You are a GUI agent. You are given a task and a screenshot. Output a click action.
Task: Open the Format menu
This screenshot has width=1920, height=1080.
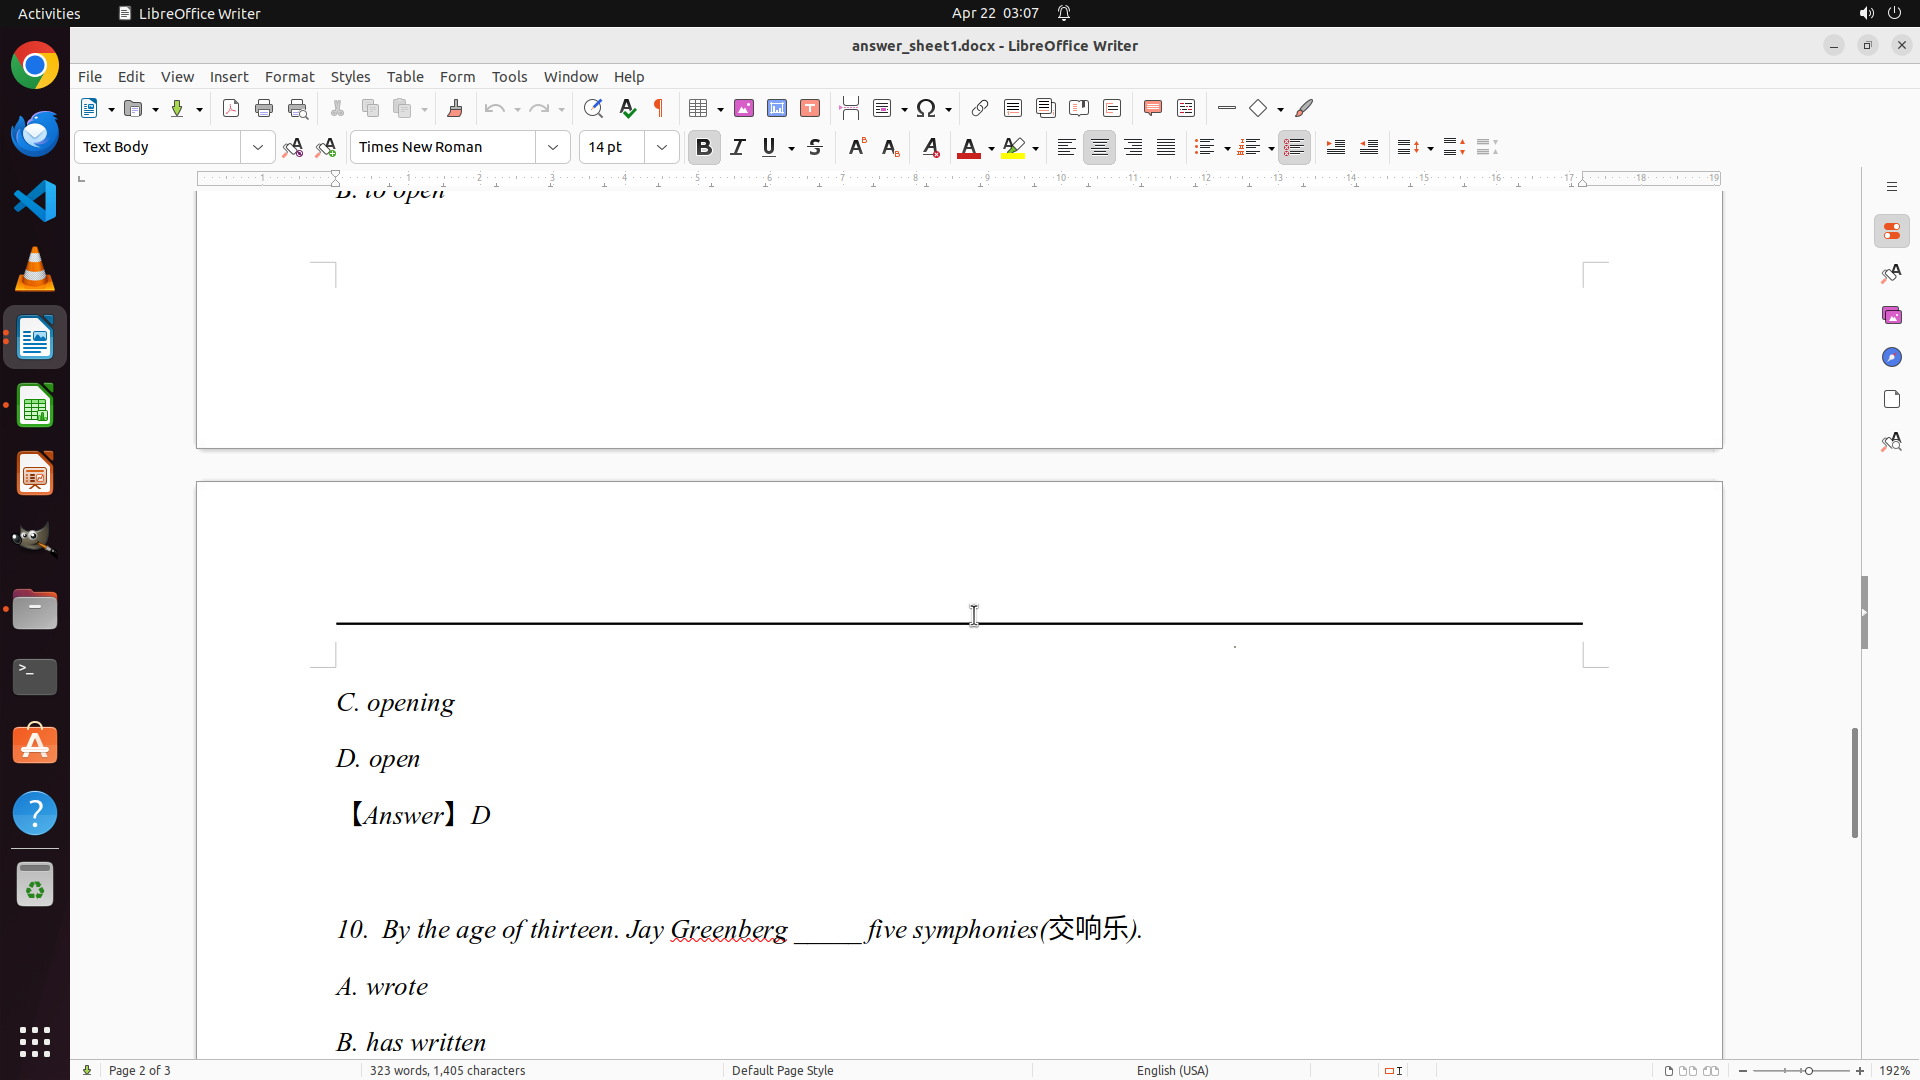[289, 77]
